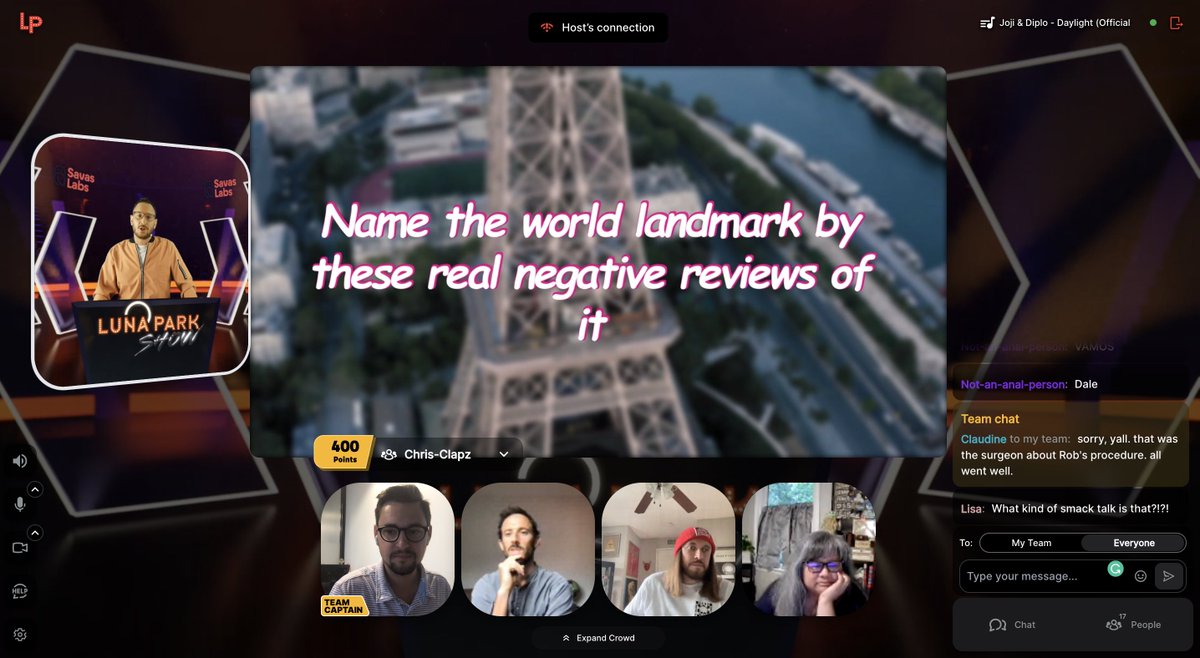Image resolution: width=1200 pixels, height=658 pixels.
Task: Click the Team chat header
Action: [990, 419]
